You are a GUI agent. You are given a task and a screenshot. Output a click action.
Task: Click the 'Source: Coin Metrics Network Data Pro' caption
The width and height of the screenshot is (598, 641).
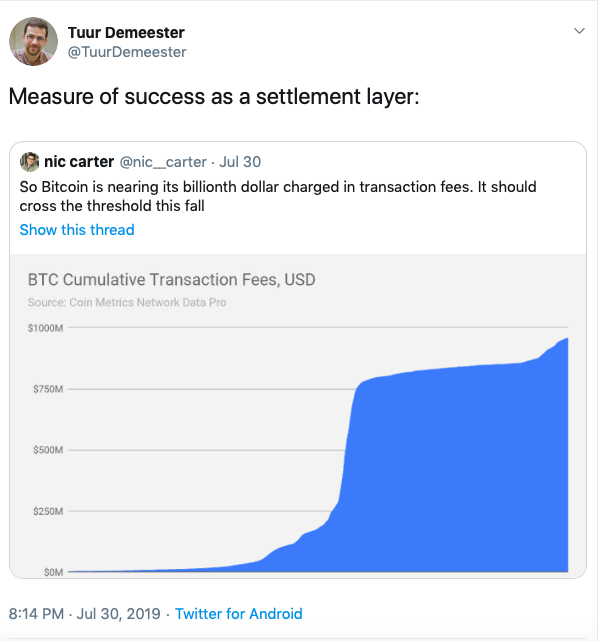pos(127,302)
